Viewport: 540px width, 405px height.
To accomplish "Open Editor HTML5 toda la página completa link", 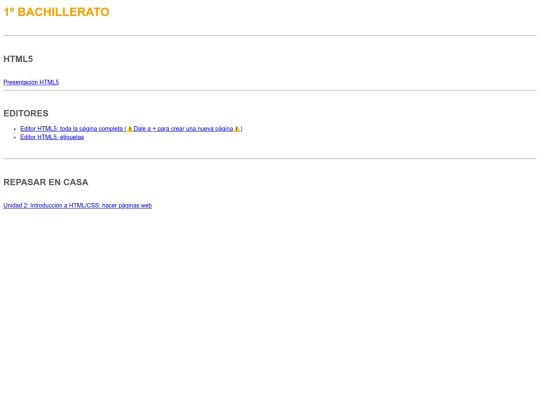I will click(x=131, y=129).
